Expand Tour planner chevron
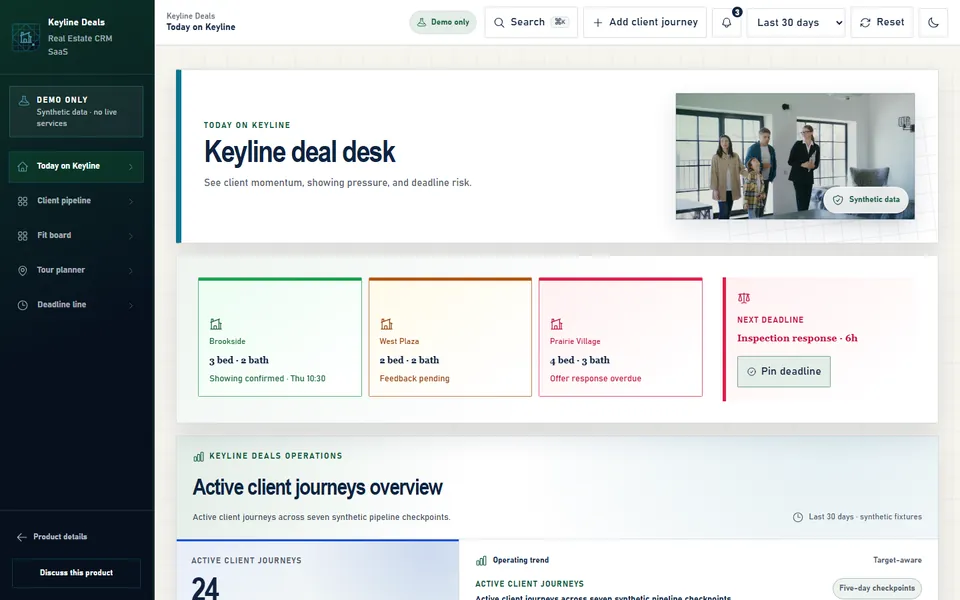 point(130,271)
